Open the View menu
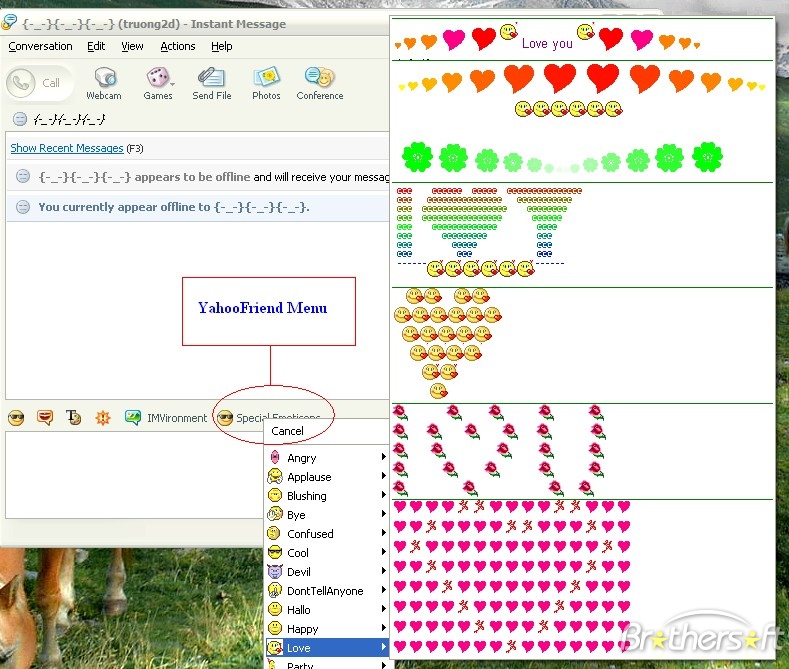 132,46
